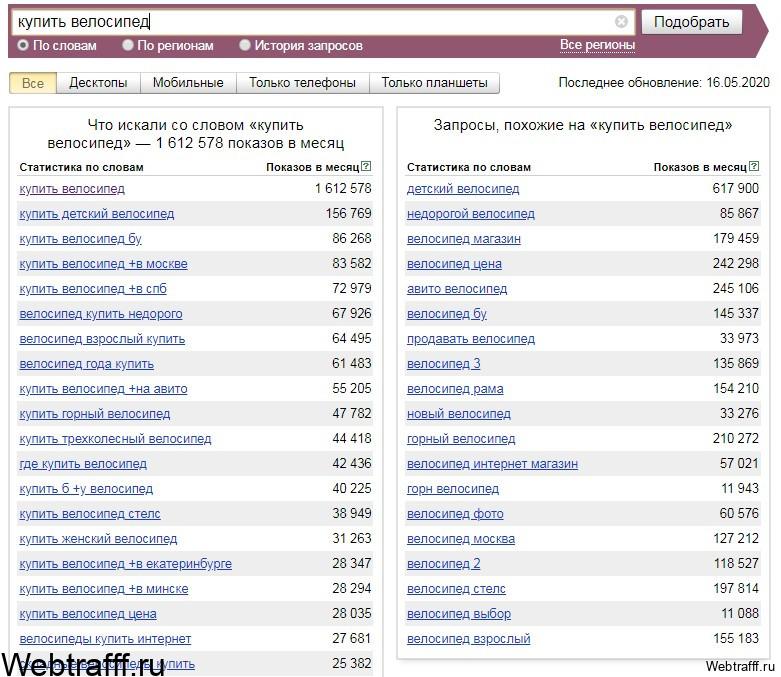Open 'купить велосипед +в спб' link
Image resolution: width=781 pixels, height=677 pixels.
(93, 289)
